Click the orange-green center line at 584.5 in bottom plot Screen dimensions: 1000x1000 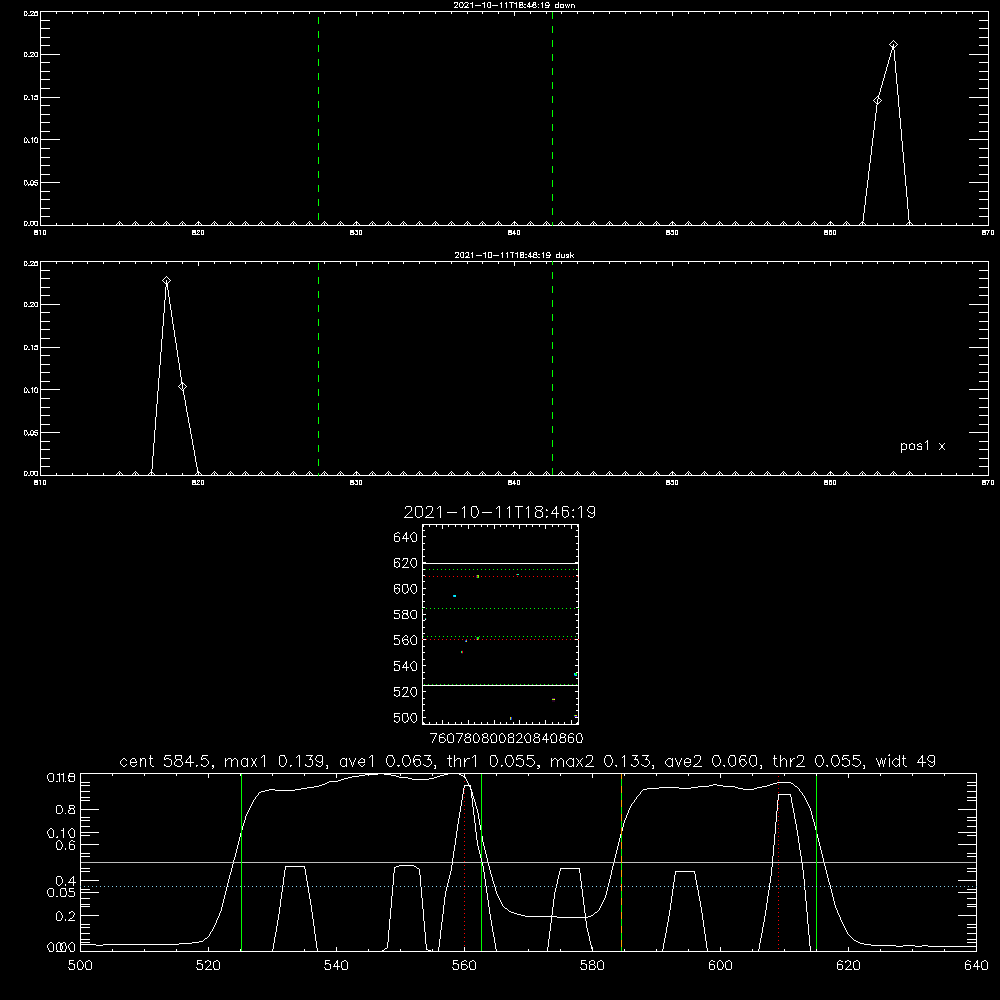tap(621, 862)
